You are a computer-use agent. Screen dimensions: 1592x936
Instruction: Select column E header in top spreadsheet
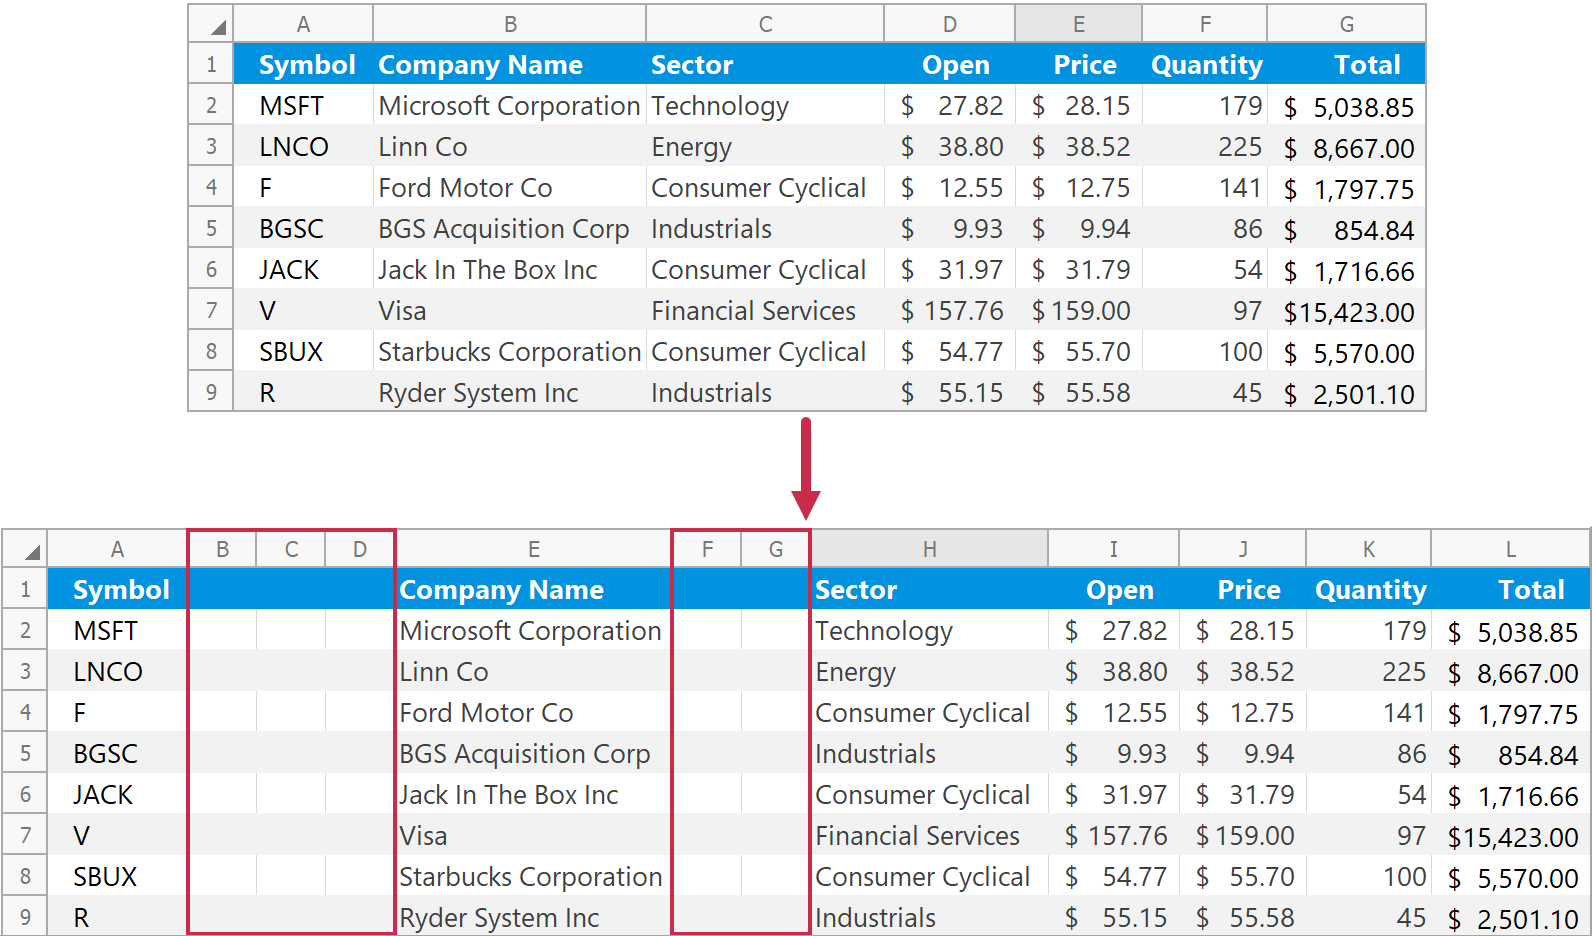[x=1078, y=24]
